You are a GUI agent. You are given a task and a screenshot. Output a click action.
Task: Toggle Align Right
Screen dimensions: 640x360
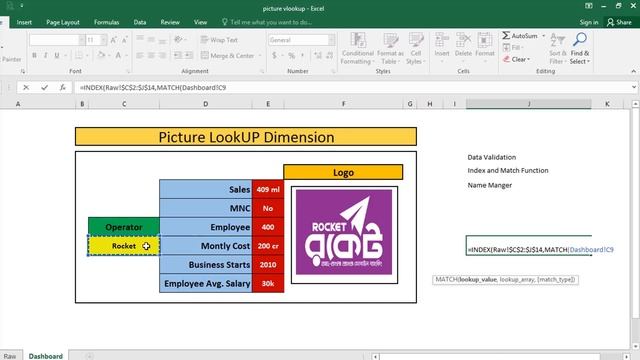(x=162, y=55)
